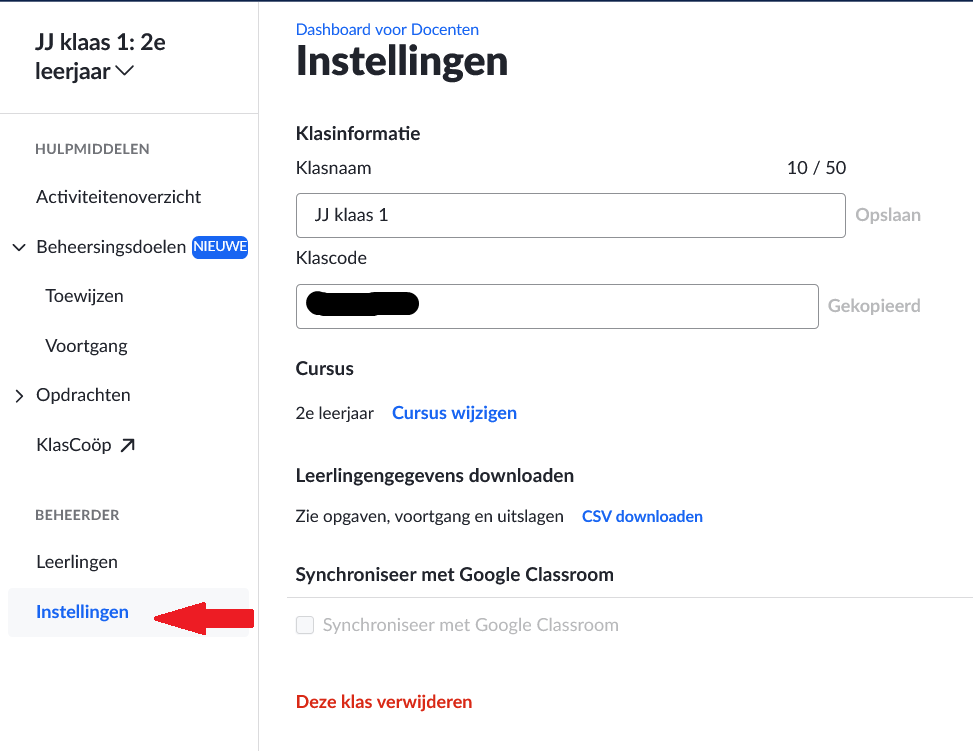
Task: Toggle the Synchroniseer met Google Classroom checkbox
Action: [x=305, y=624]
